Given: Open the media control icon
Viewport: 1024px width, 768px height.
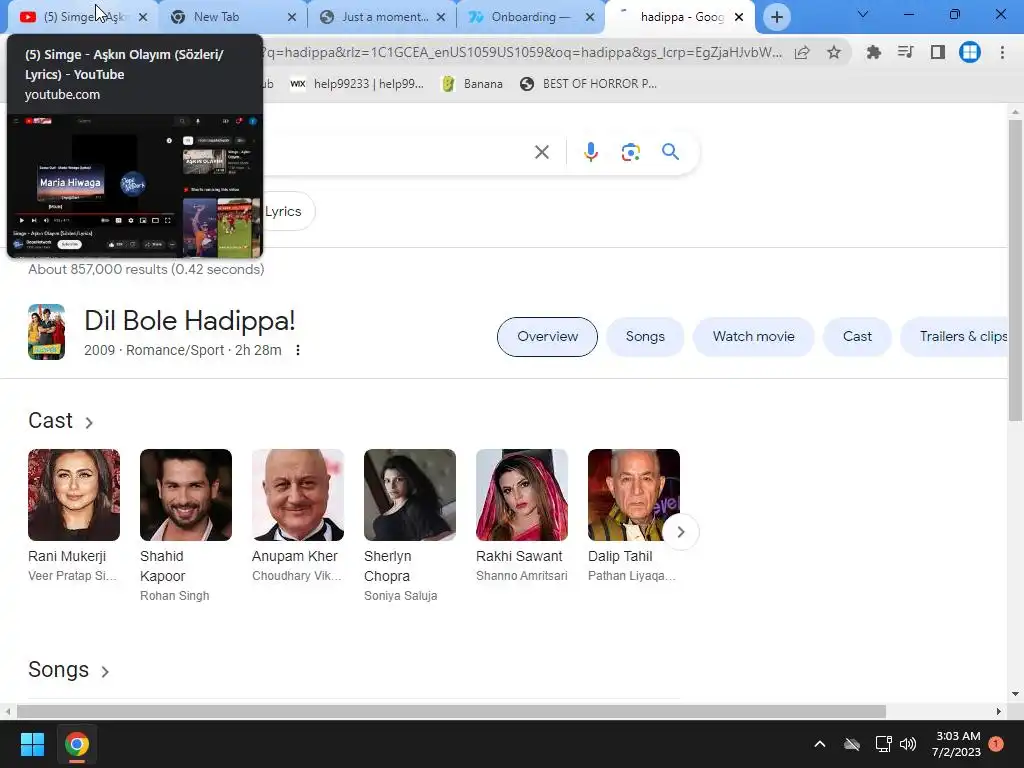Looking at the screenshot, I should tap(905, 52).
